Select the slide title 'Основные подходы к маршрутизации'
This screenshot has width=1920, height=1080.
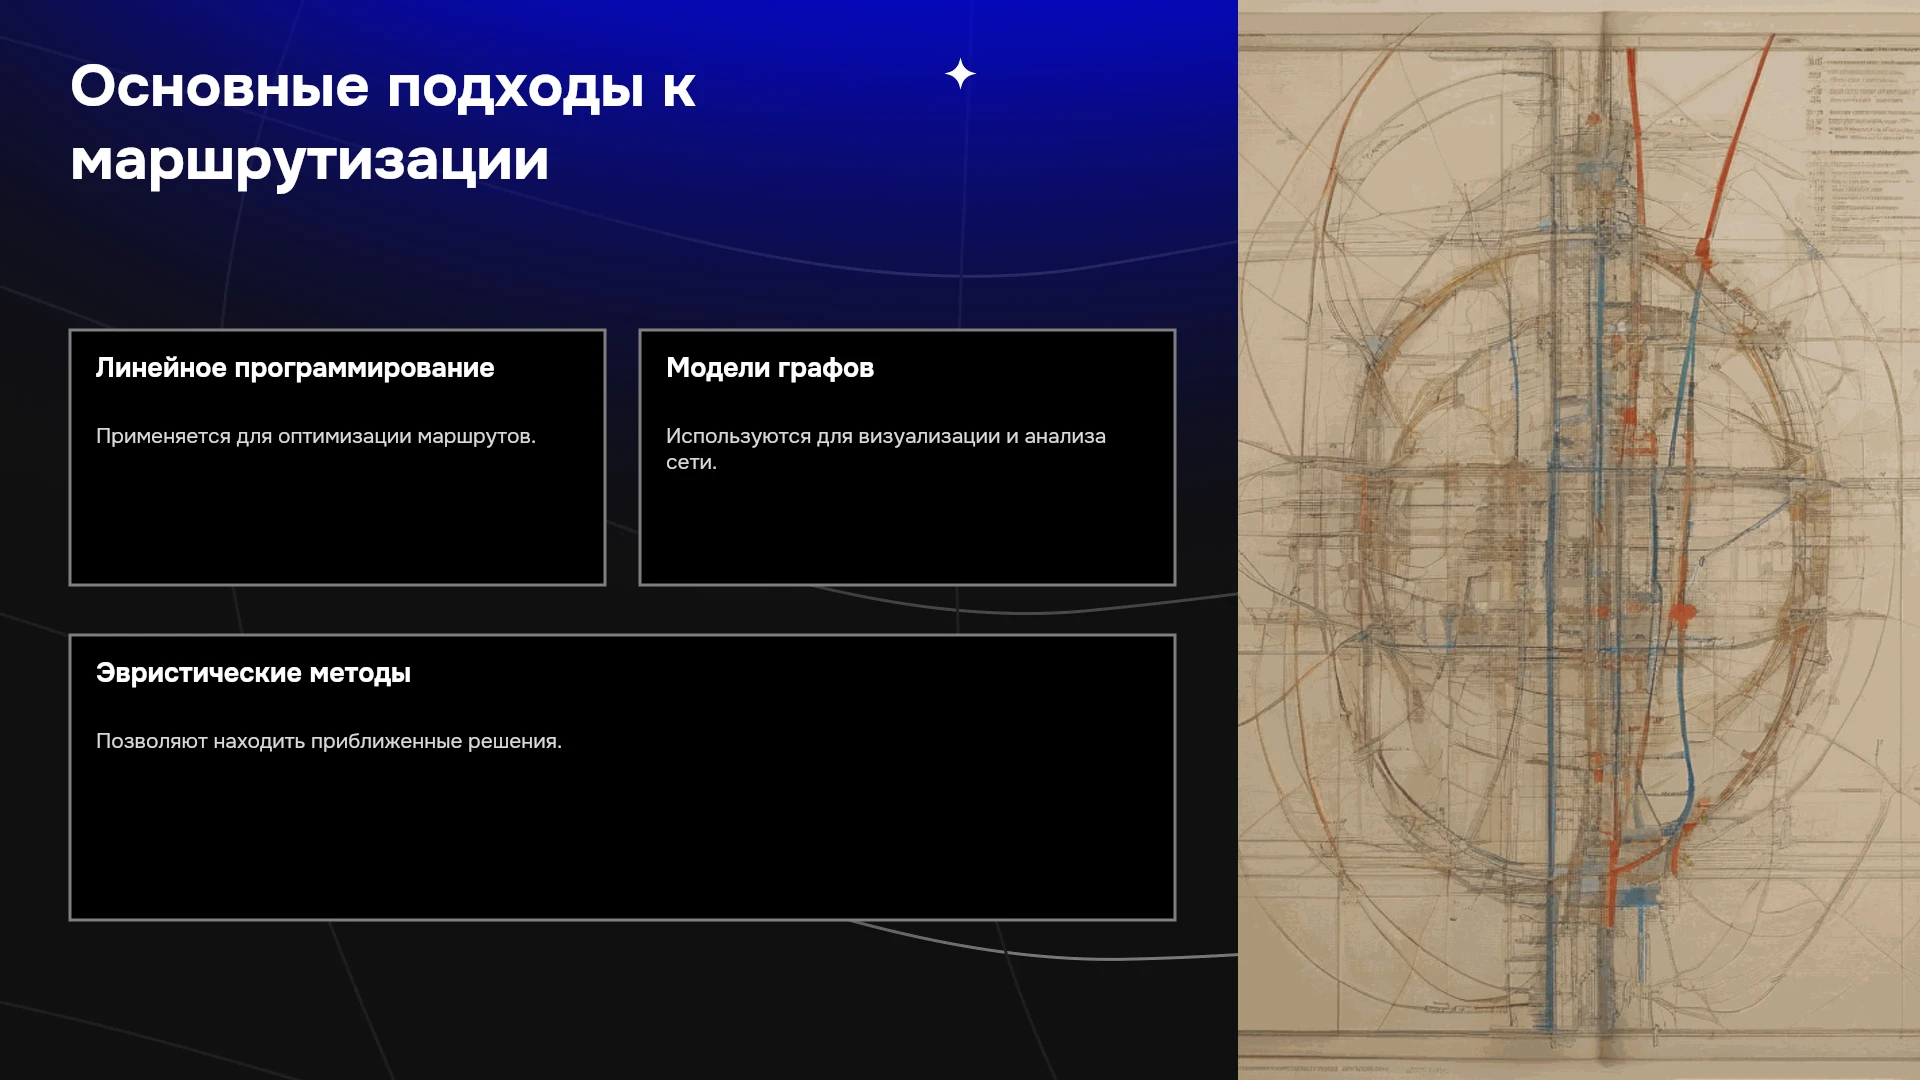[383, 123]
